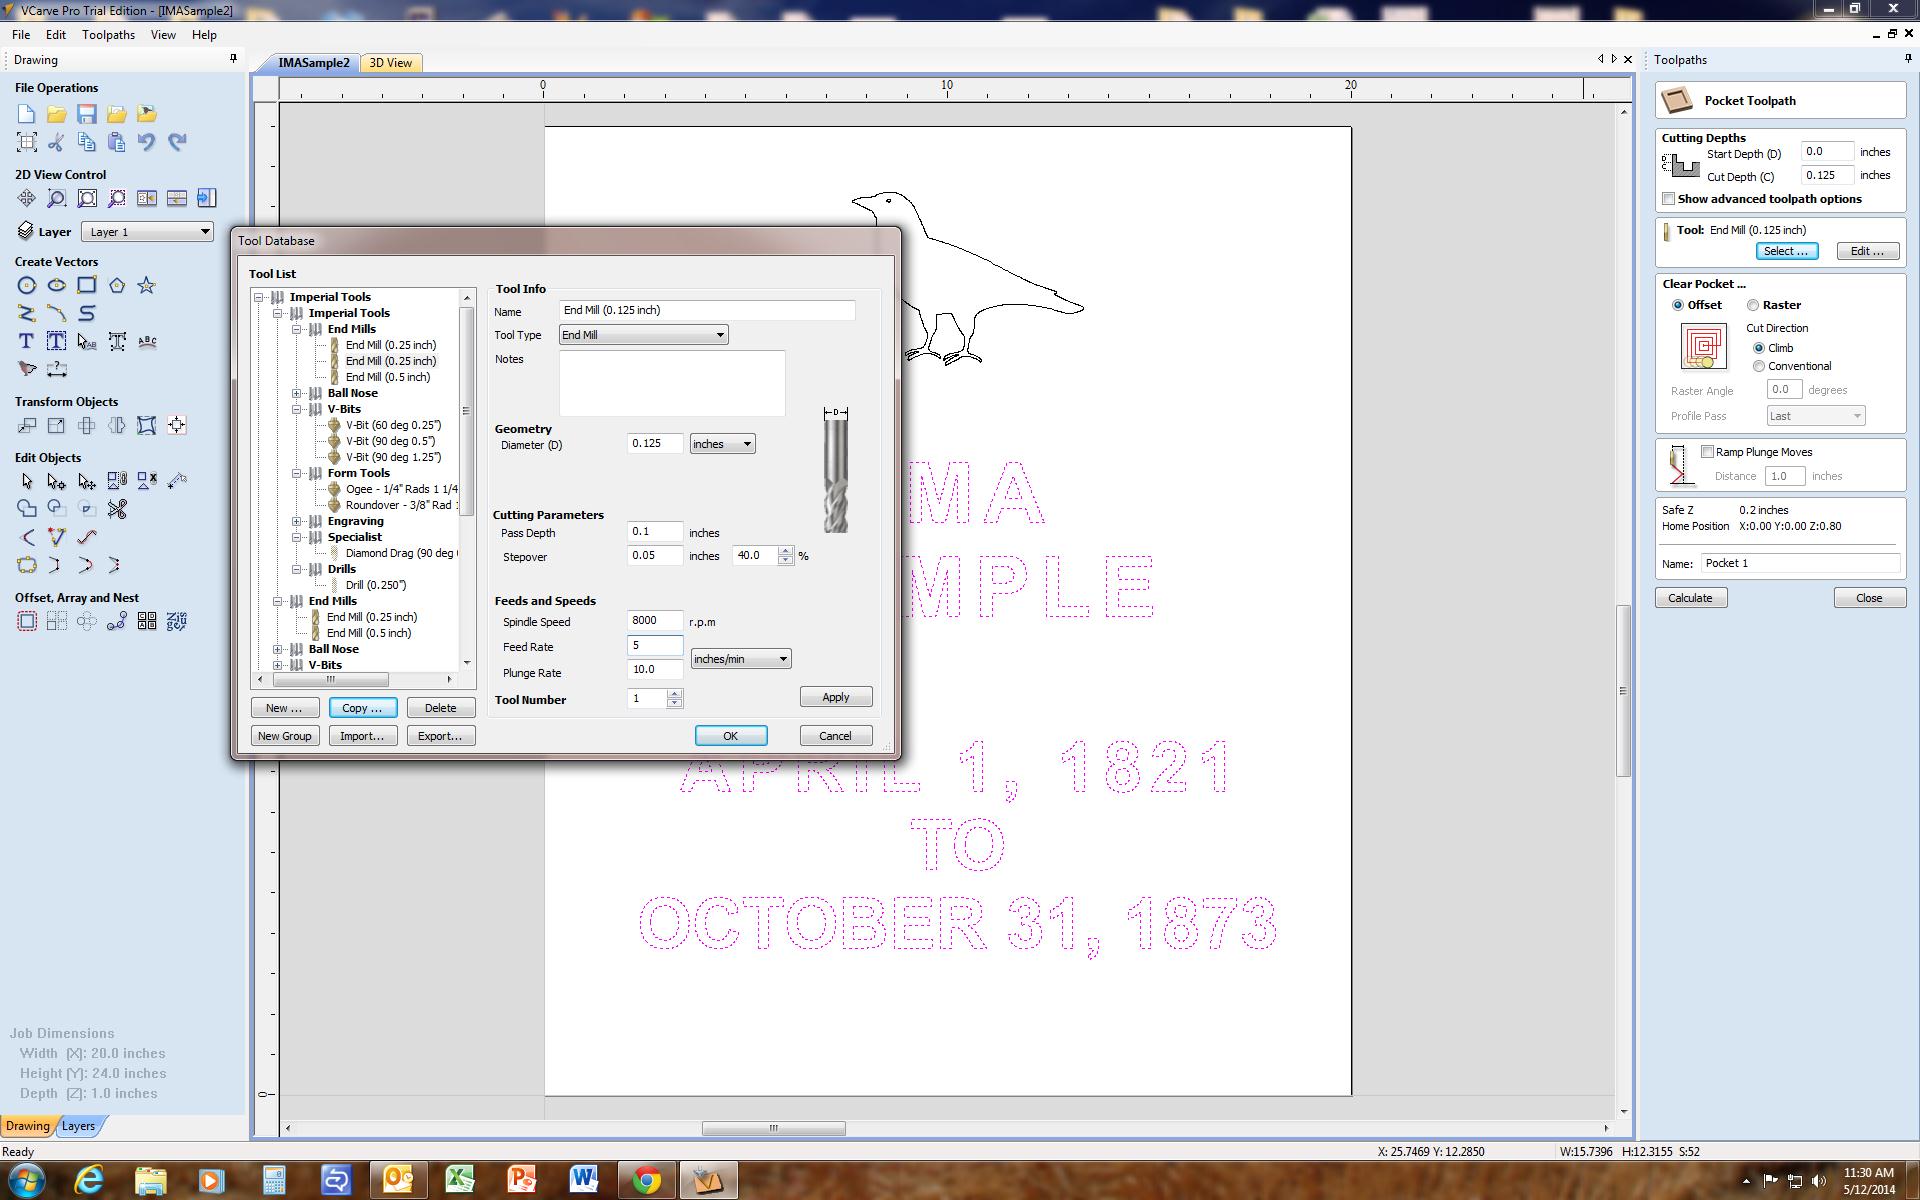This screenshot has width=1920, height=1200.
Task: Select the Pan 2D view tool
Action: coord(27,198)
